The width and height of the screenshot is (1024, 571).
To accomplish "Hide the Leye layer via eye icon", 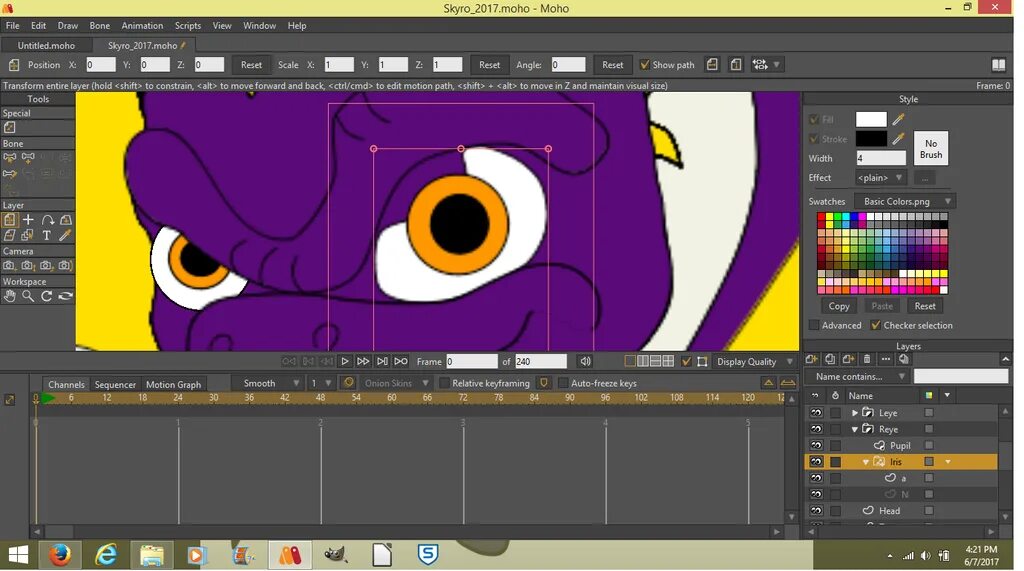I will click(816, 413).
